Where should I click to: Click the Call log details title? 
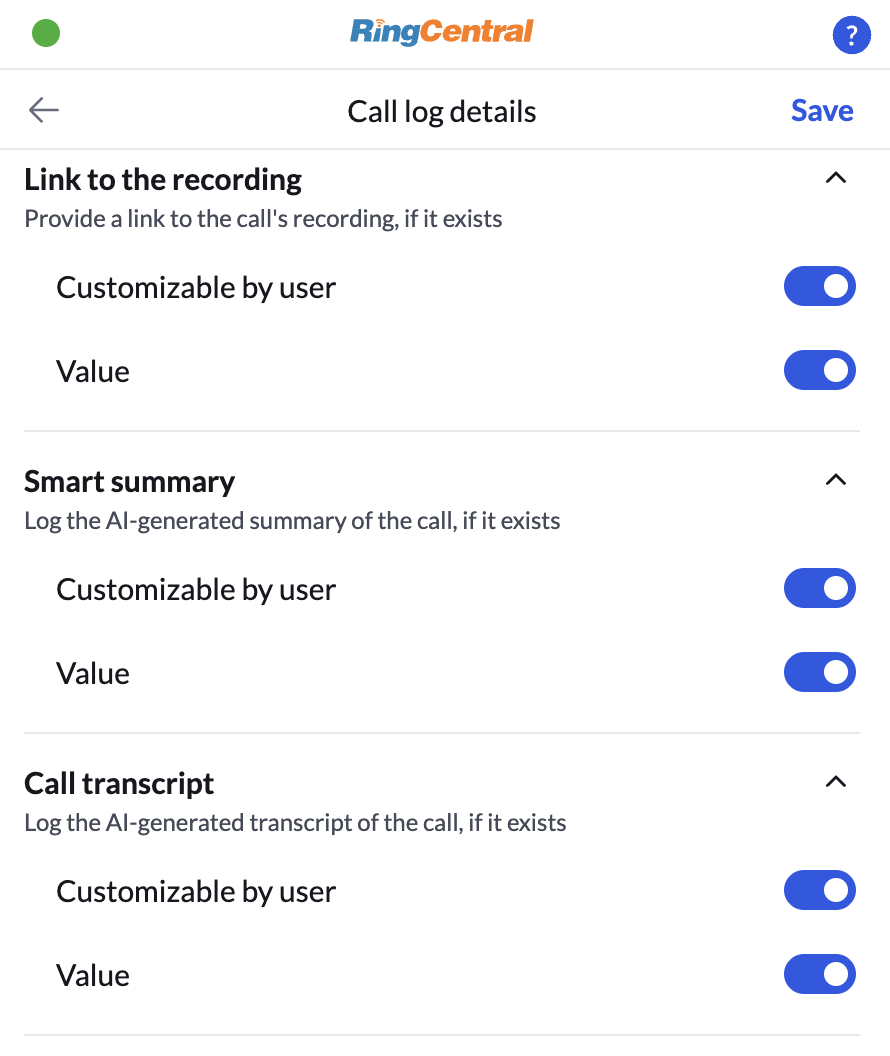(x=442, y=112)
